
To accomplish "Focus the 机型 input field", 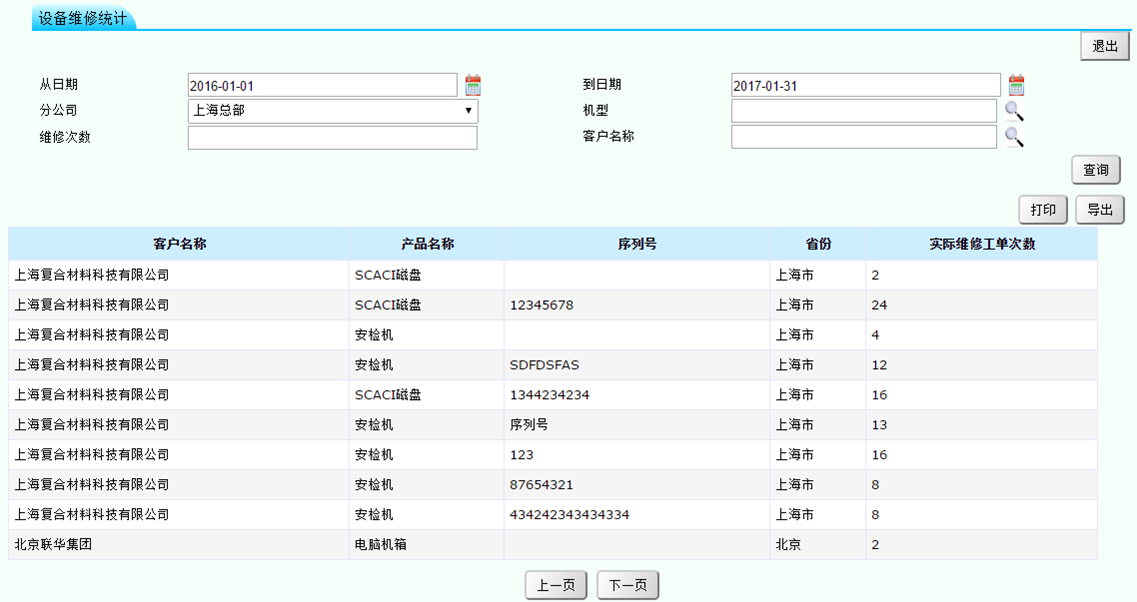I will [x=864, y=111].
